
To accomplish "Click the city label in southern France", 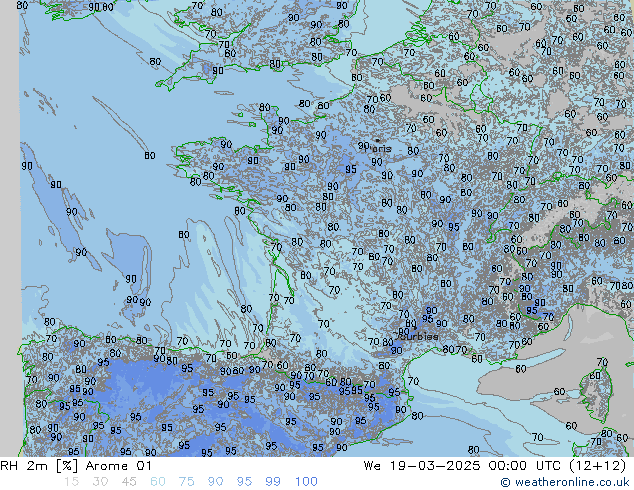I will coord(418,336).
